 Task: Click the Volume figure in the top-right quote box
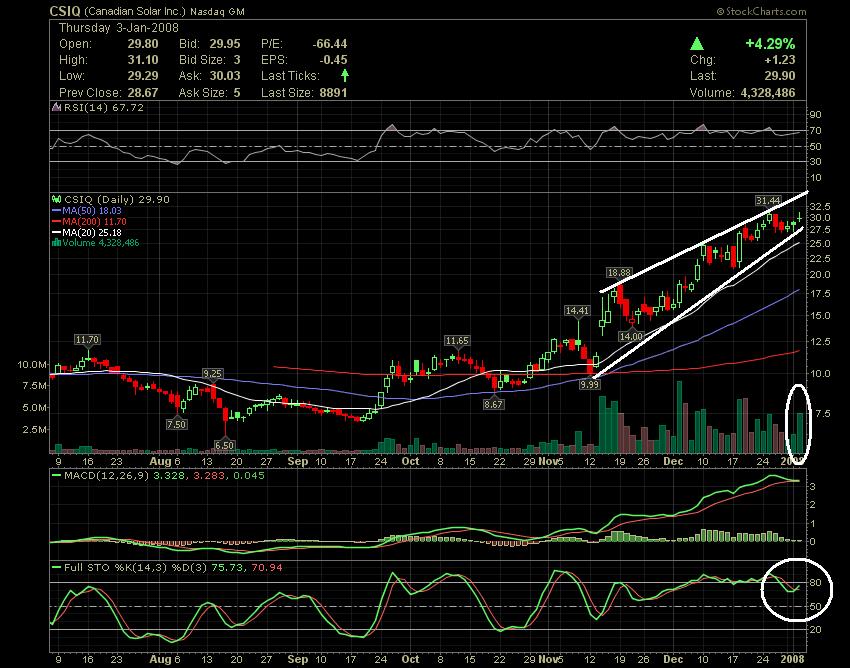pos(768,93)
